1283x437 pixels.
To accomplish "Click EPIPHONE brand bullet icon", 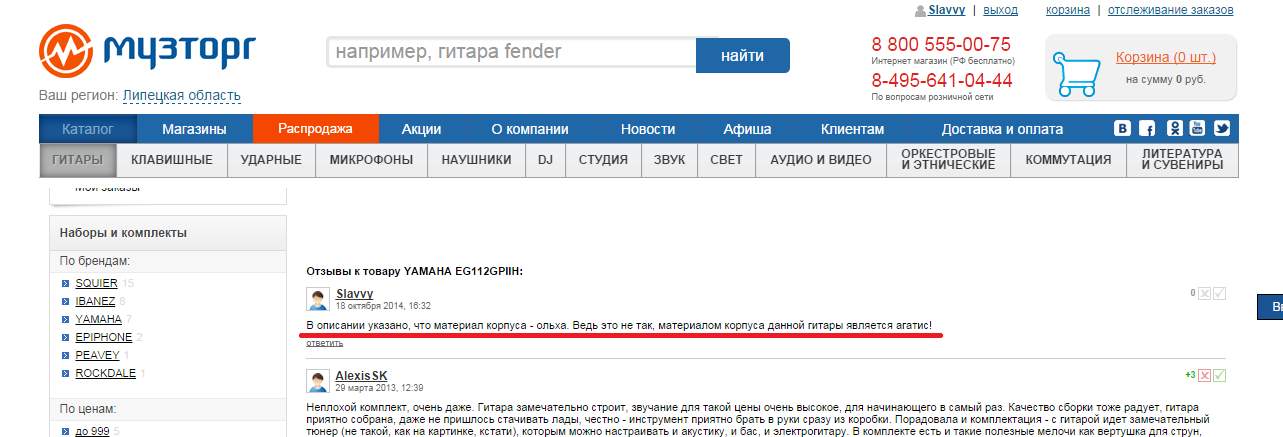I will point(66,338).
